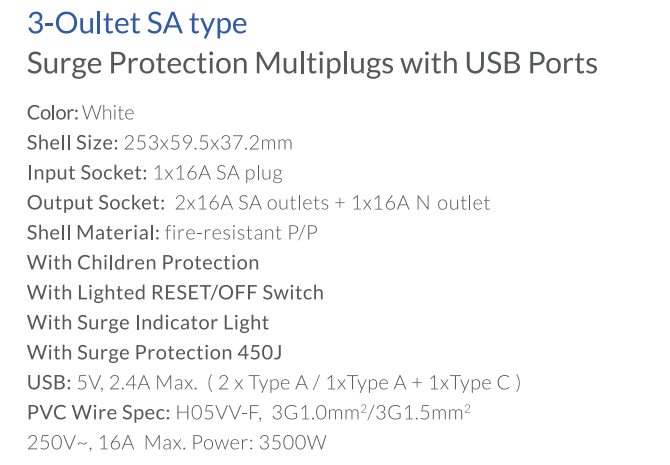The width and height of the screenshot is (670, 465).
Task: Click the 'Output Socket:' label
Action: click(x=96, y=203)
